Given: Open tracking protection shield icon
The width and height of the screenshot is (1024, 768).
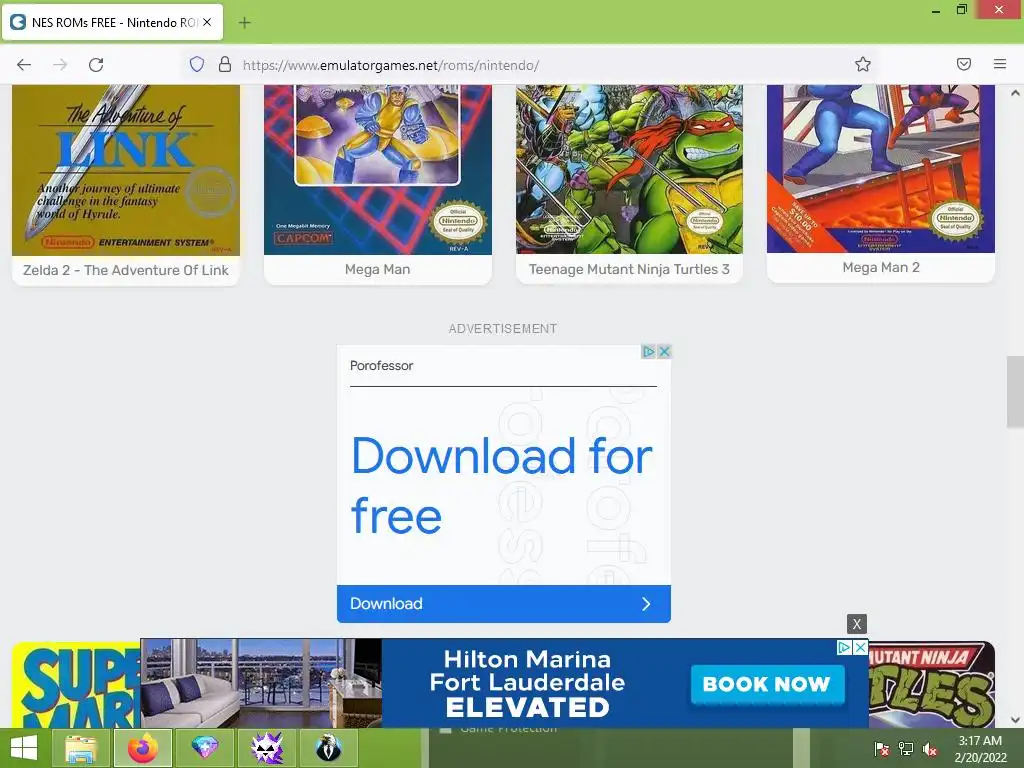Looking at the screenshot, I should coord(197,64).
